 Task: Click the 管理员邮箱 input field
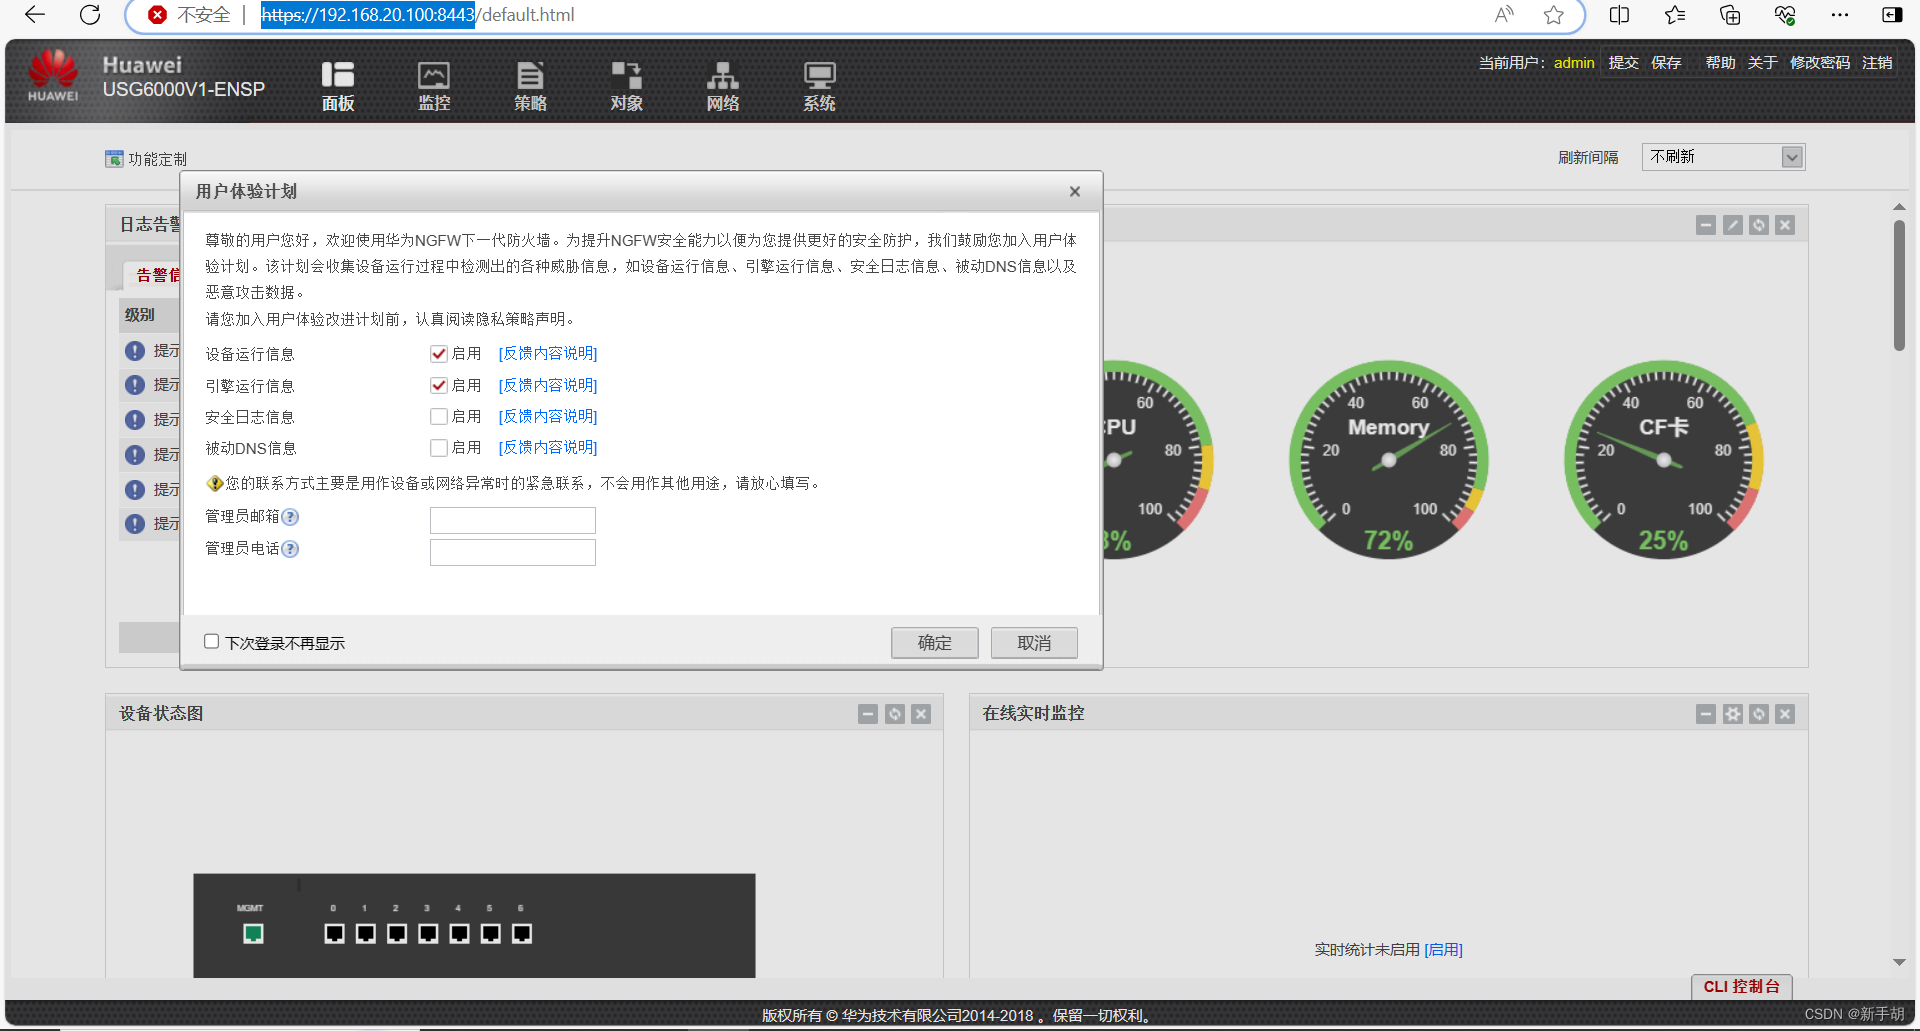pyautogui.click(x=513, y=521)
